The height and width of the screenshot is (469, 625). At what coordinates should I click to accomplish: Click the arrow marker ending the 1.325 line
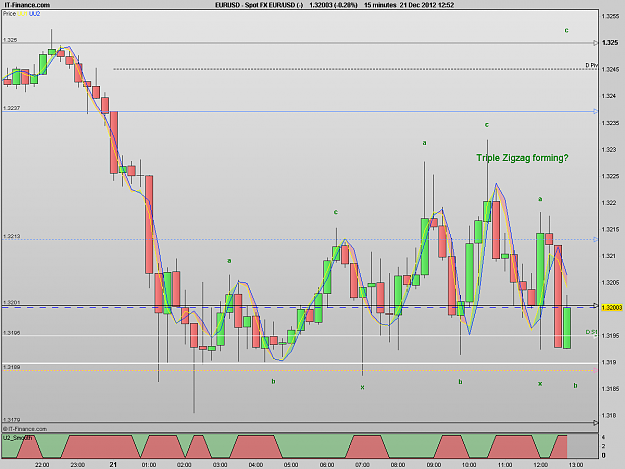coord(596,43)
